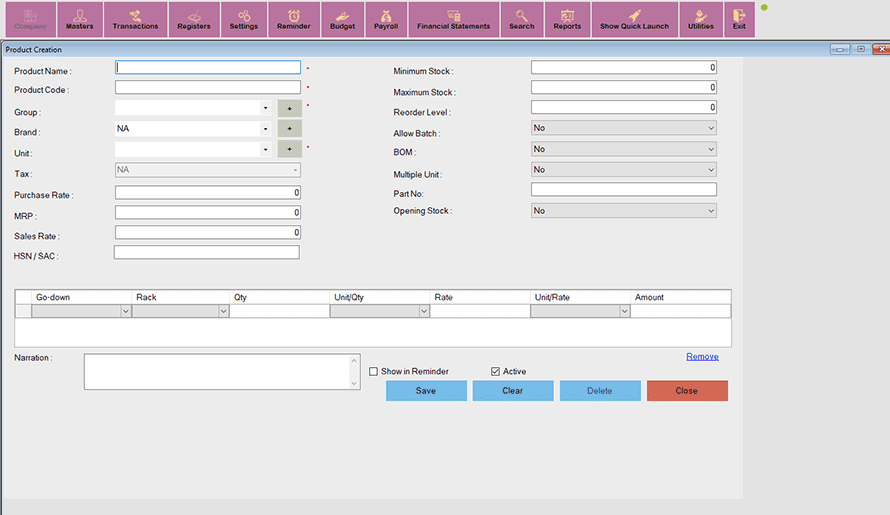Click the HSN / SAC field
Screen dimensions: 890x515
coord(207,252)
